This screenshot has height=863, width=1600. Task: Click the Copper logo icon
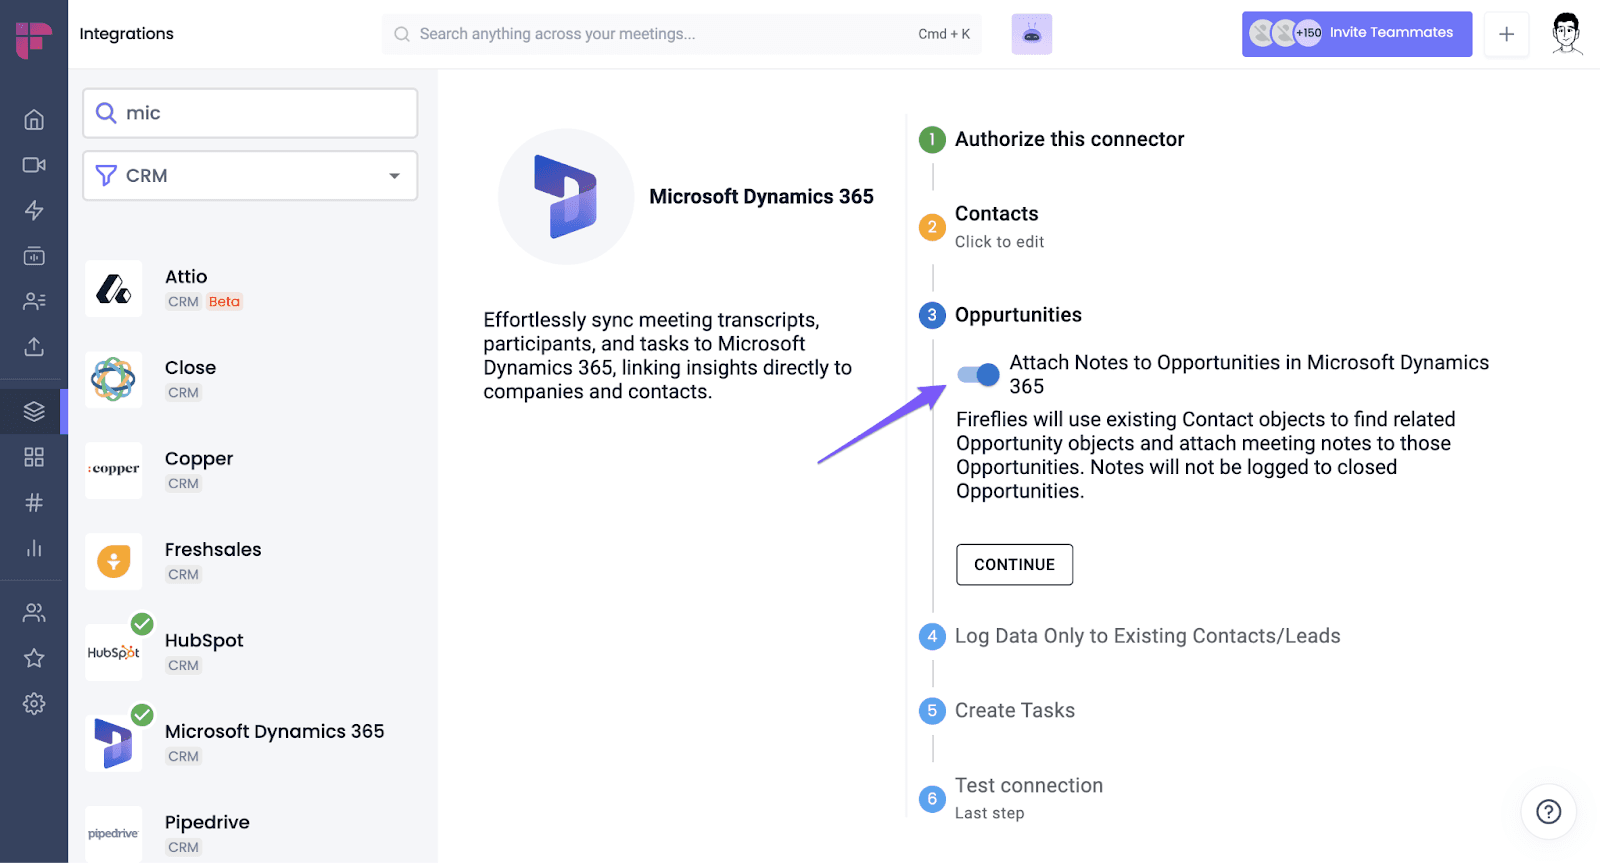tap(114, 470)
